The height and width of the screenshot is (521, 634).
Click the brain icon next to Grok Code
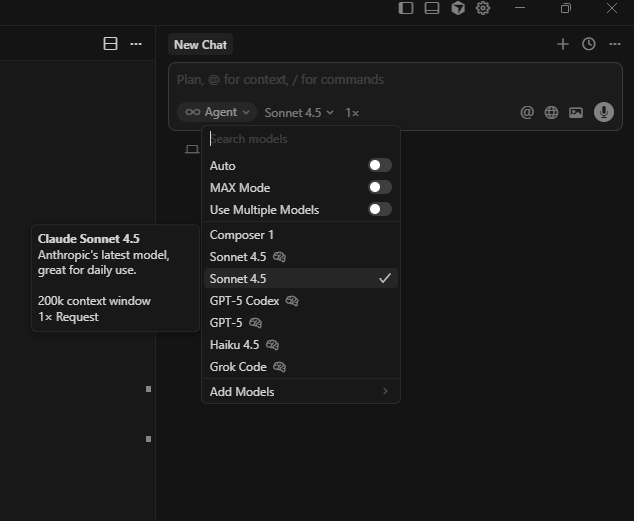(x=279, y=367)
